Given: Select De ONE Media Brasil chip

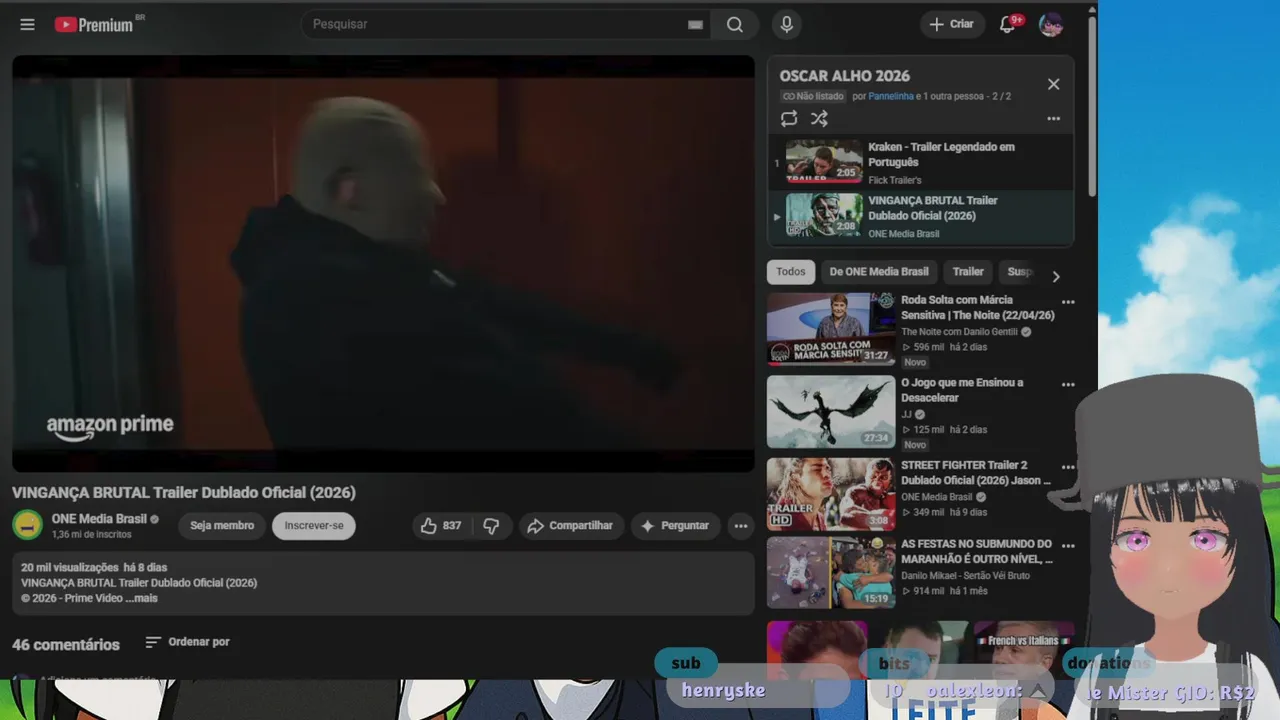Looking at the screenshot, I should click(879, 272).
